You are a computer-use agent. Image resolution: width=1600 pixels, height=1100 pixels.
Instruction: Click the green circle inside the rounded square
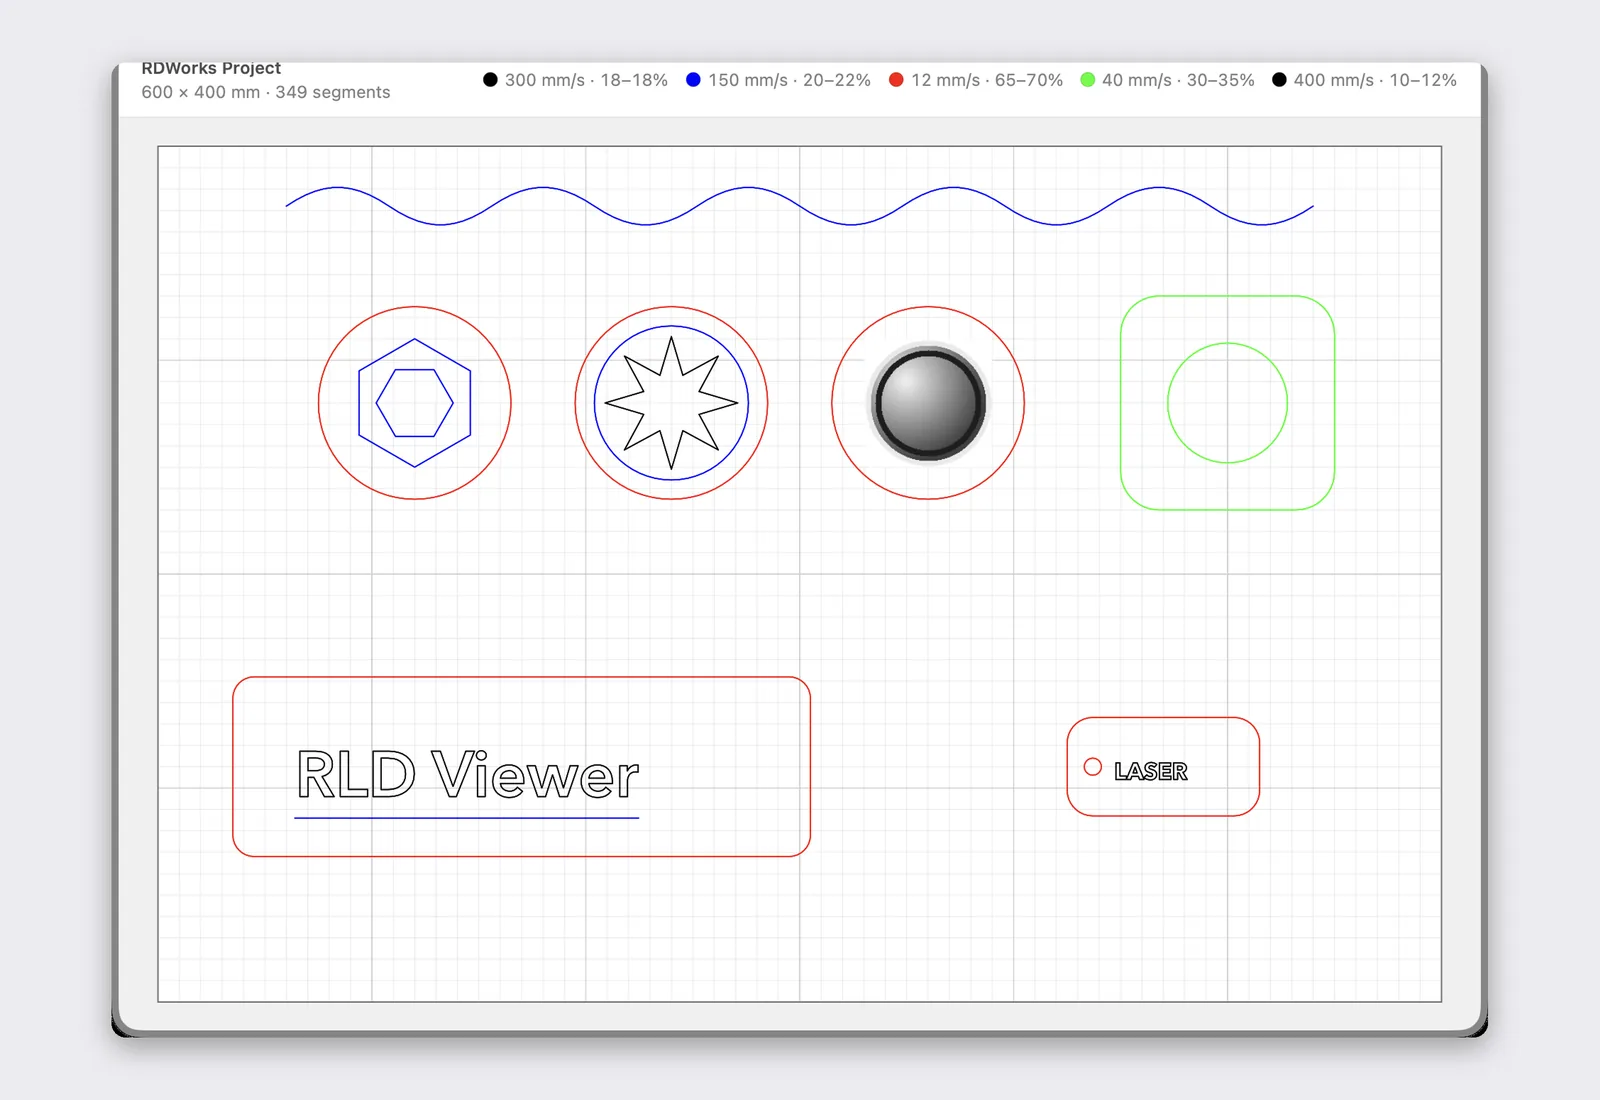[x=1228, y=403]
